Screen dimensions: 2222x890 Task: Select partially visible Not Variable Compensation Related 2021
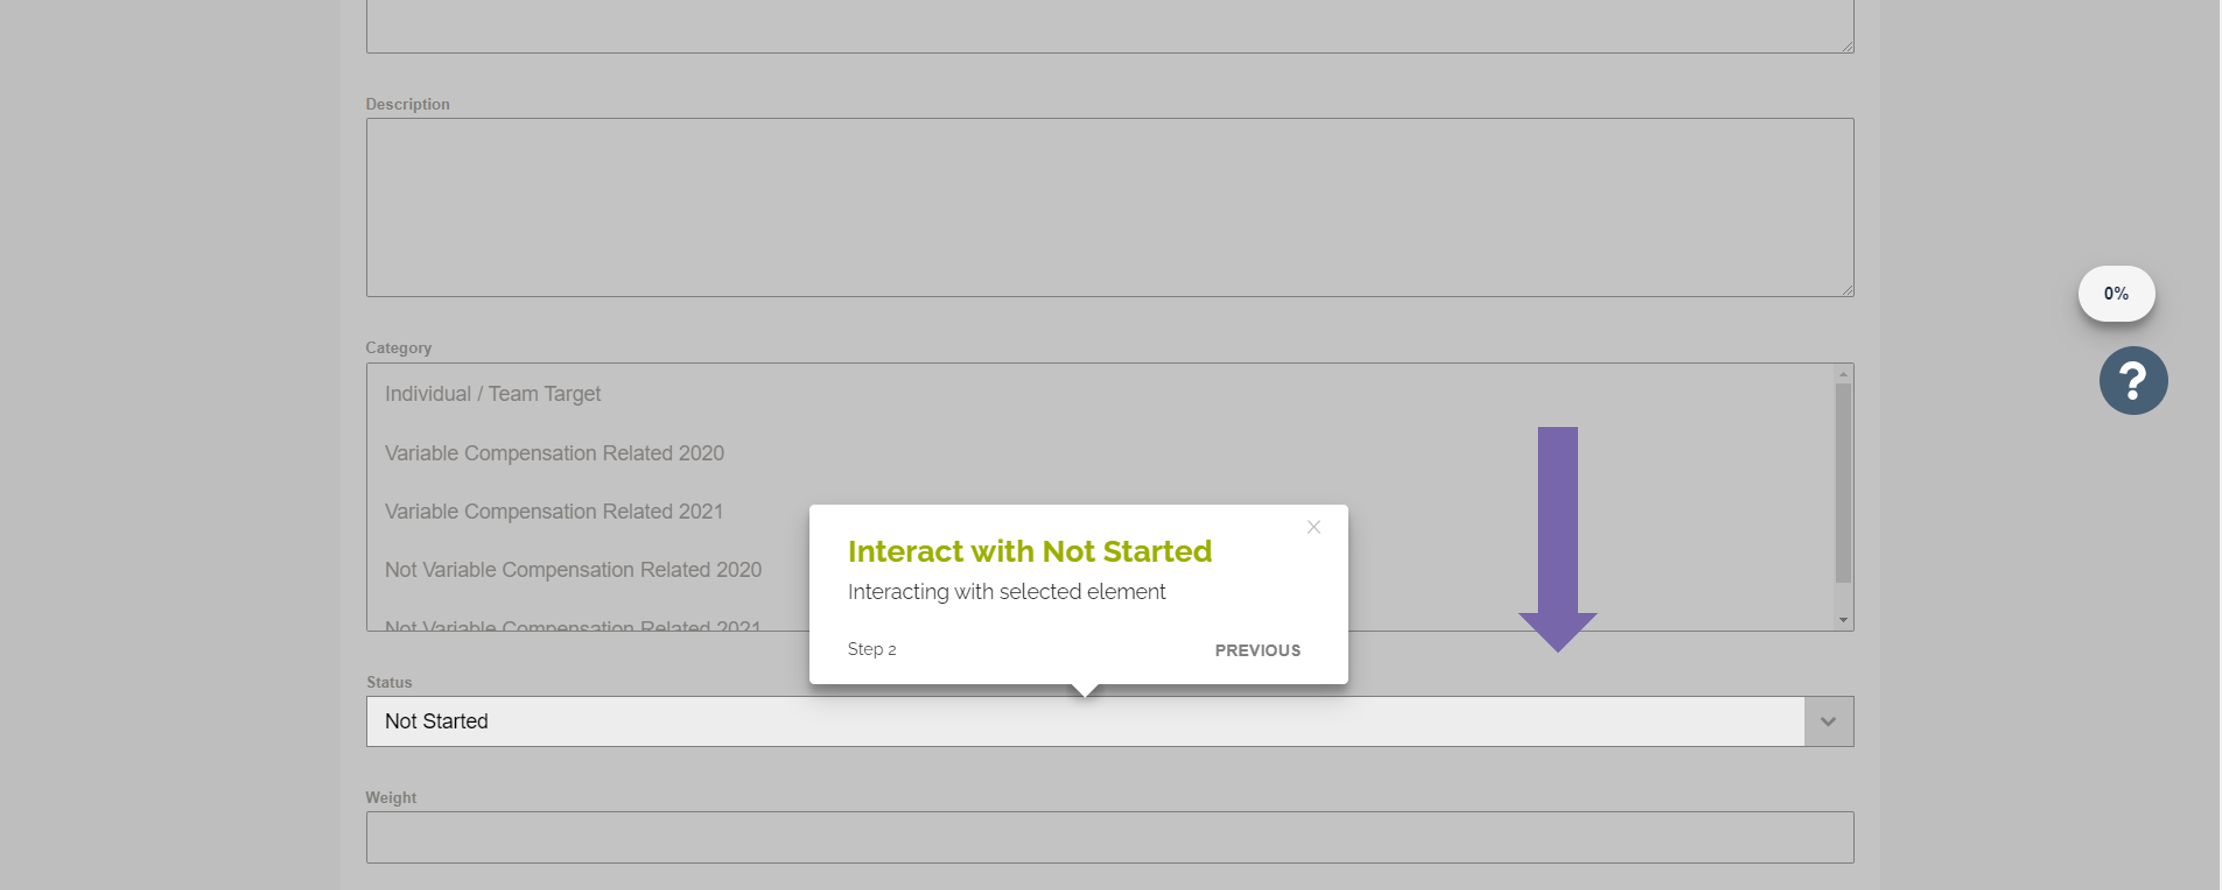pos(573,625)
